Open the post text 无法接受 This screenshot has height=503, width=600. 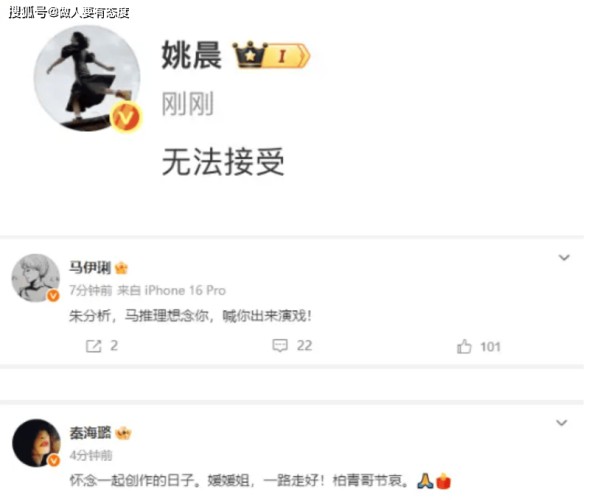[223, 162]
